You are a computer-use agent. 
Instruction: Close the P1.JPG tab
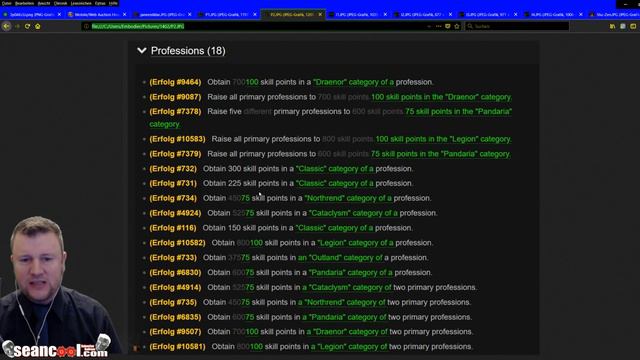(255, 14)
